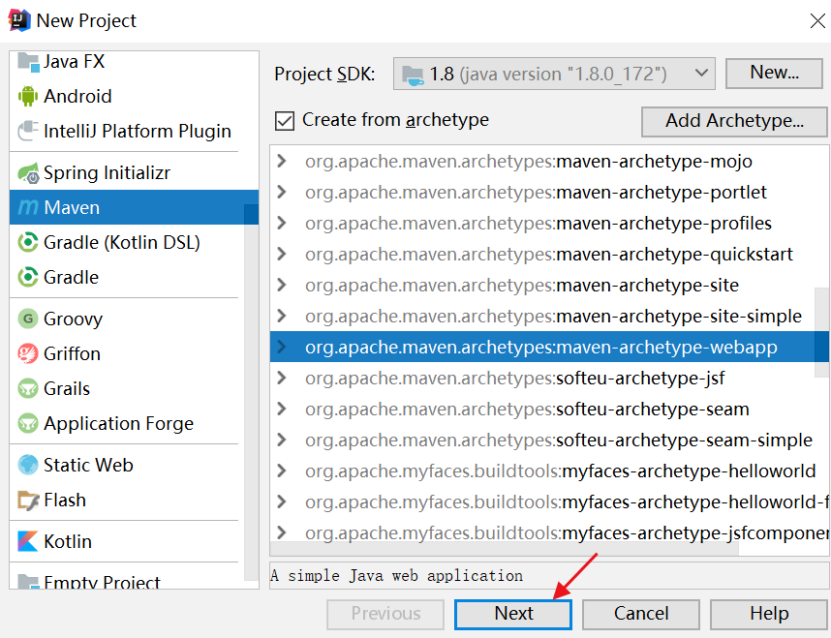The height and width of the screenshot is (638, 831).
Task: Select Spring Initializr project type
Action: (x=127, y=173)
